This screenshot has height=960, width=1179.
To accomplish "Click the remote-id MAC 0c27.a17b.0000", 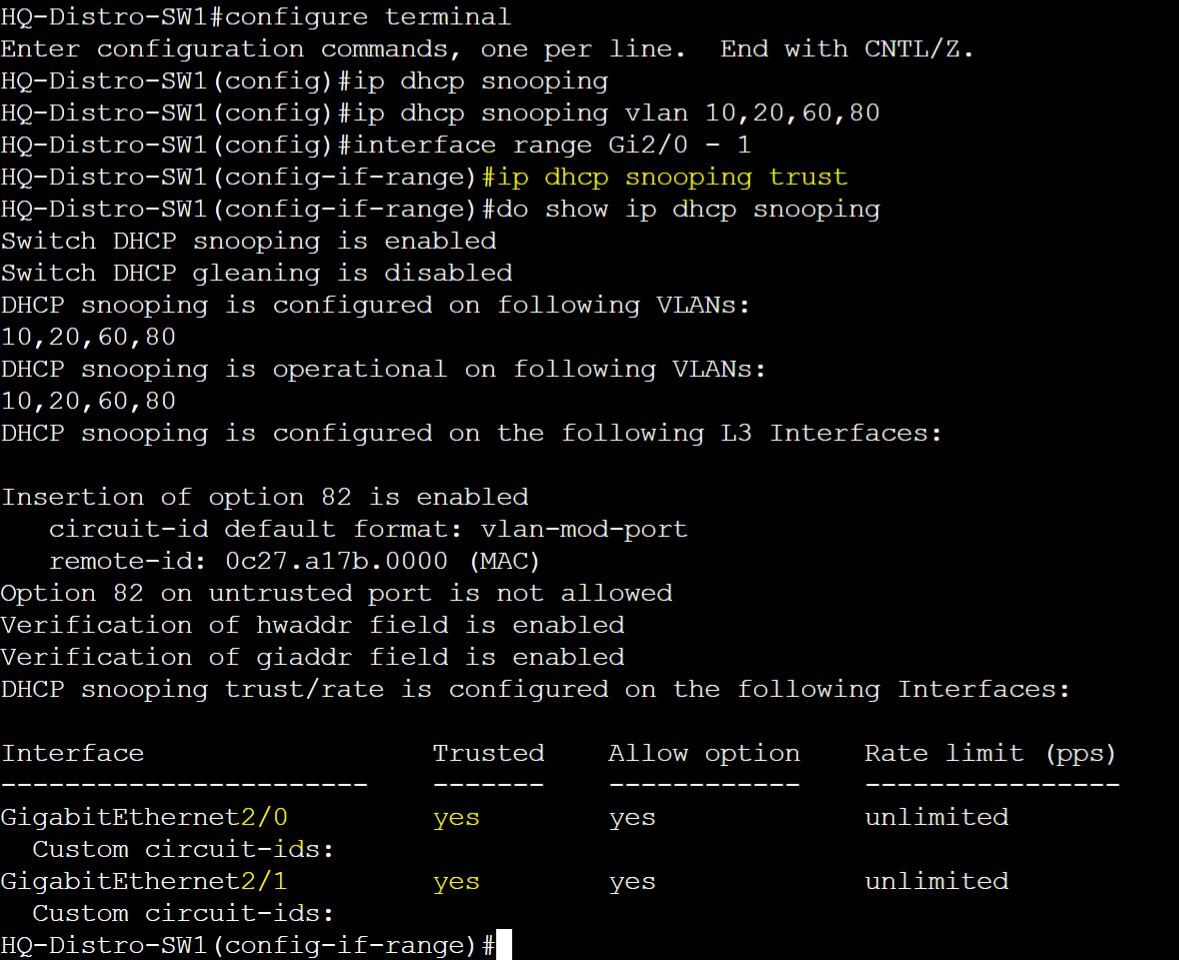I will pos(336,561).
